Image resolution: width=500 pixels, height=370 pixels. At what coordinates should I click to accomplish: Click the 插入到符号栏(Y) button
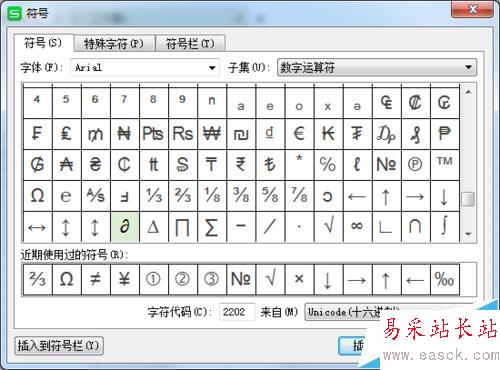click(x=59, y=346)
